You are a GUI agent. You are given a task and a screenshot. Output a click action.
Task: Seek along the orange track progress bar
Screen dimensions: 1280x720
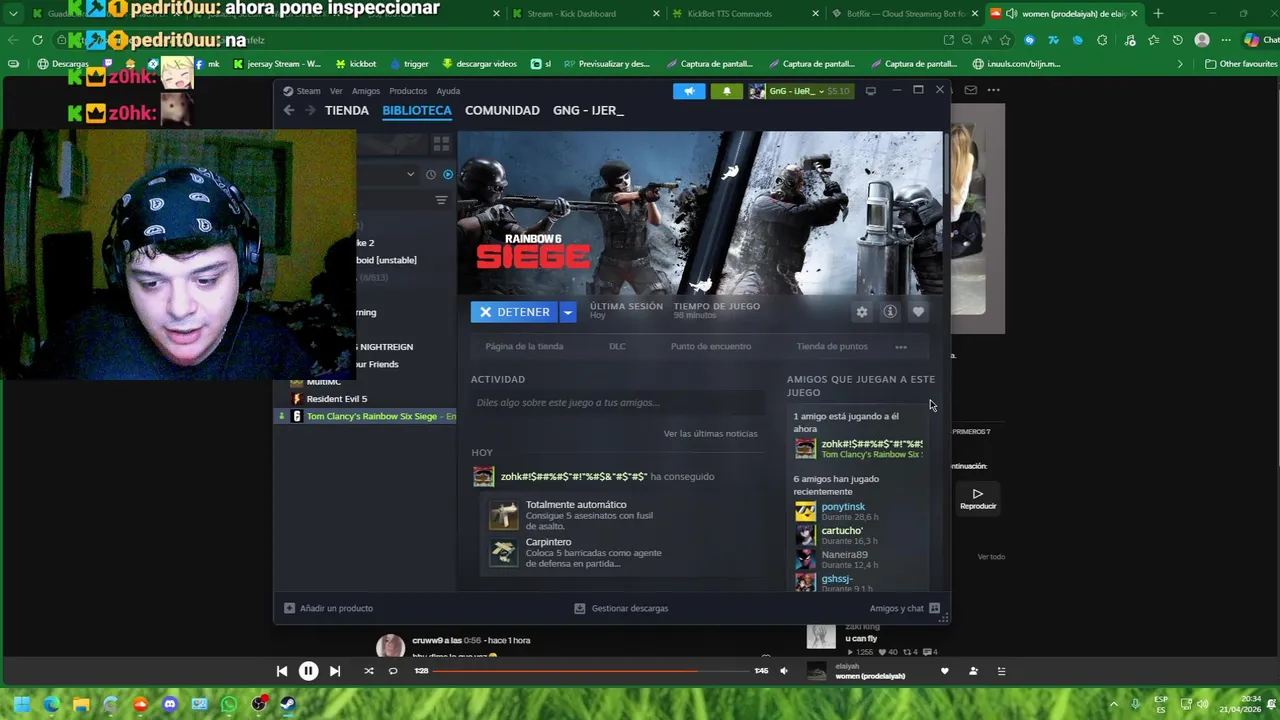click(590, 671)
